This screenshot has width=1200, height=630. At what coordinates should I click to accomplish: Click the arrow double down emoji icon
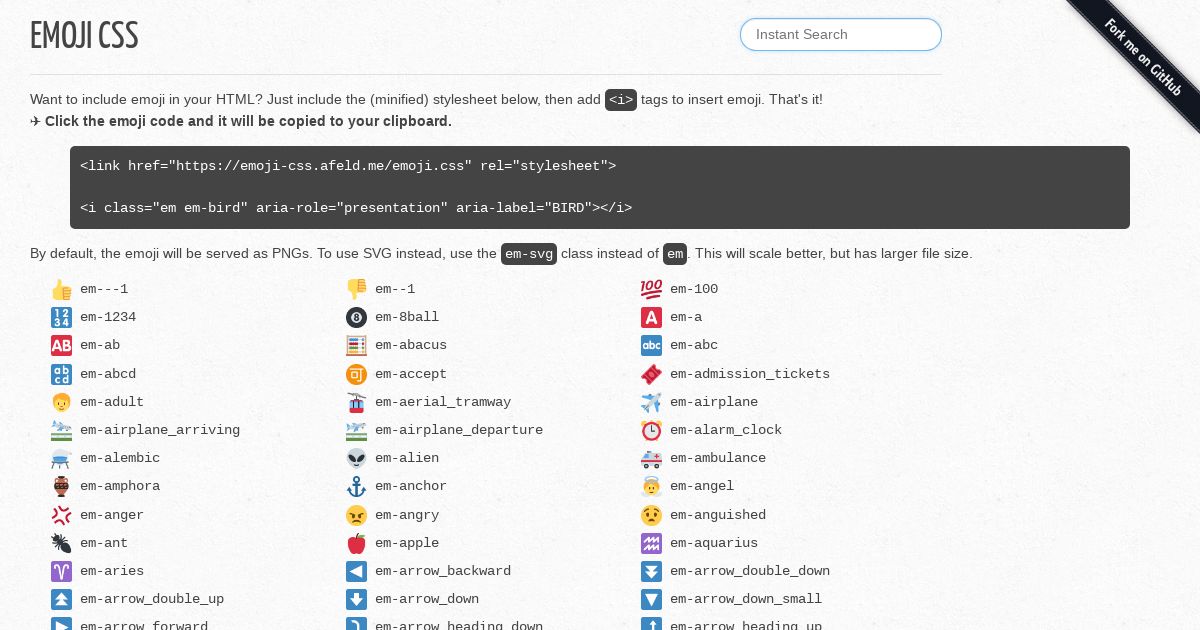point(651,571)
